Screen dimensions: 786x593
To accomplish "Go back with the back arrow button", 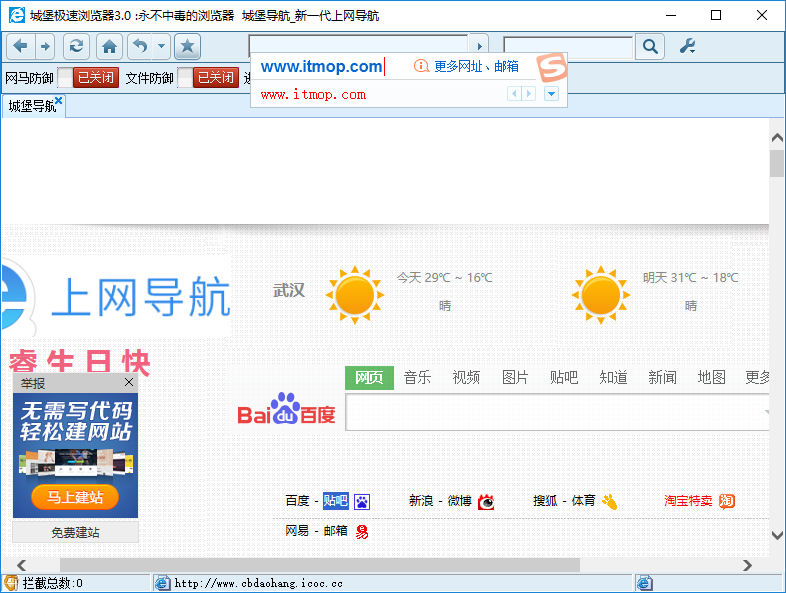I will (21, 47).
